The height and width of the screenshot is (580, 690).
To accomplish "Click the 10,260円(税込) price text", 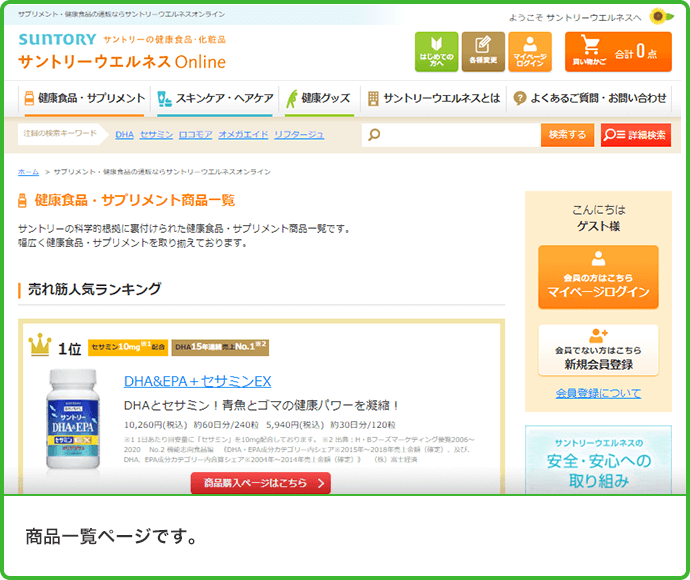I will coord(155,425).
